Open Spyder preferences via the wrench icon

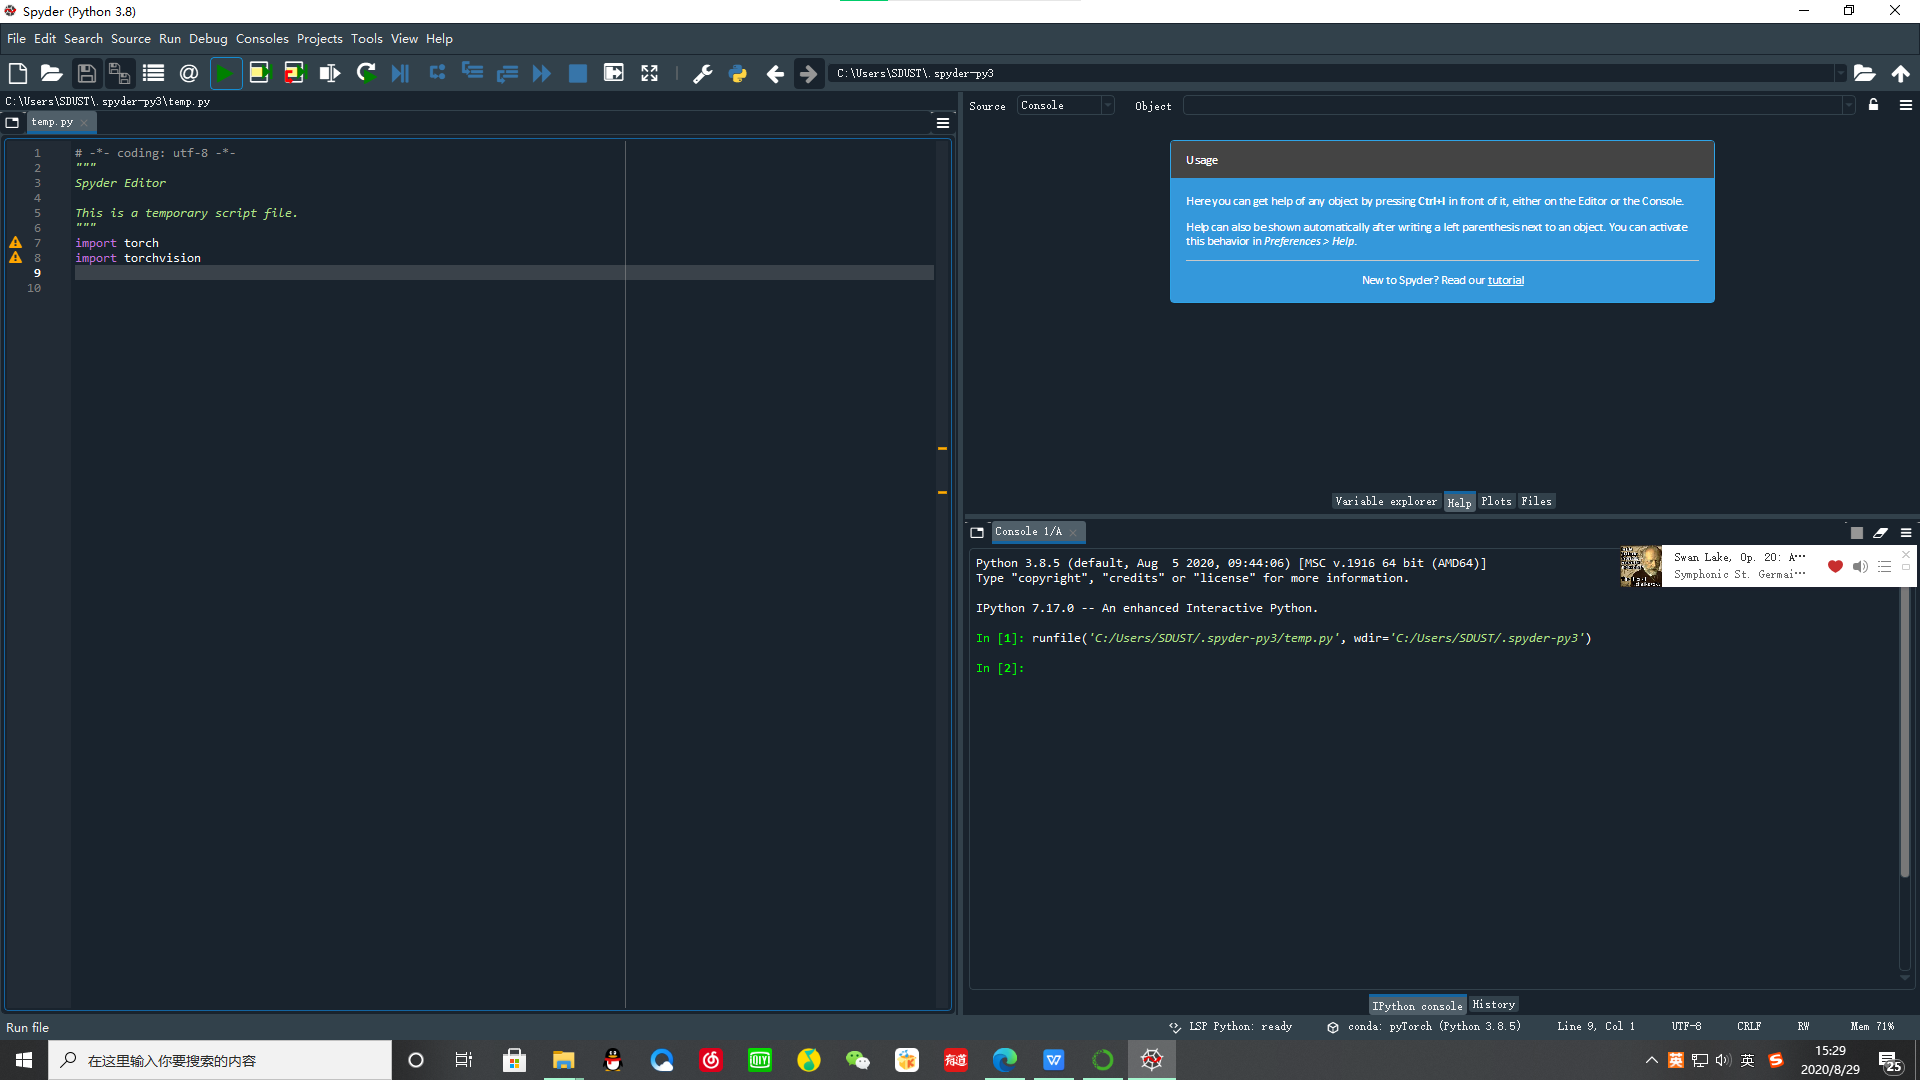click(x=702, y=73)
